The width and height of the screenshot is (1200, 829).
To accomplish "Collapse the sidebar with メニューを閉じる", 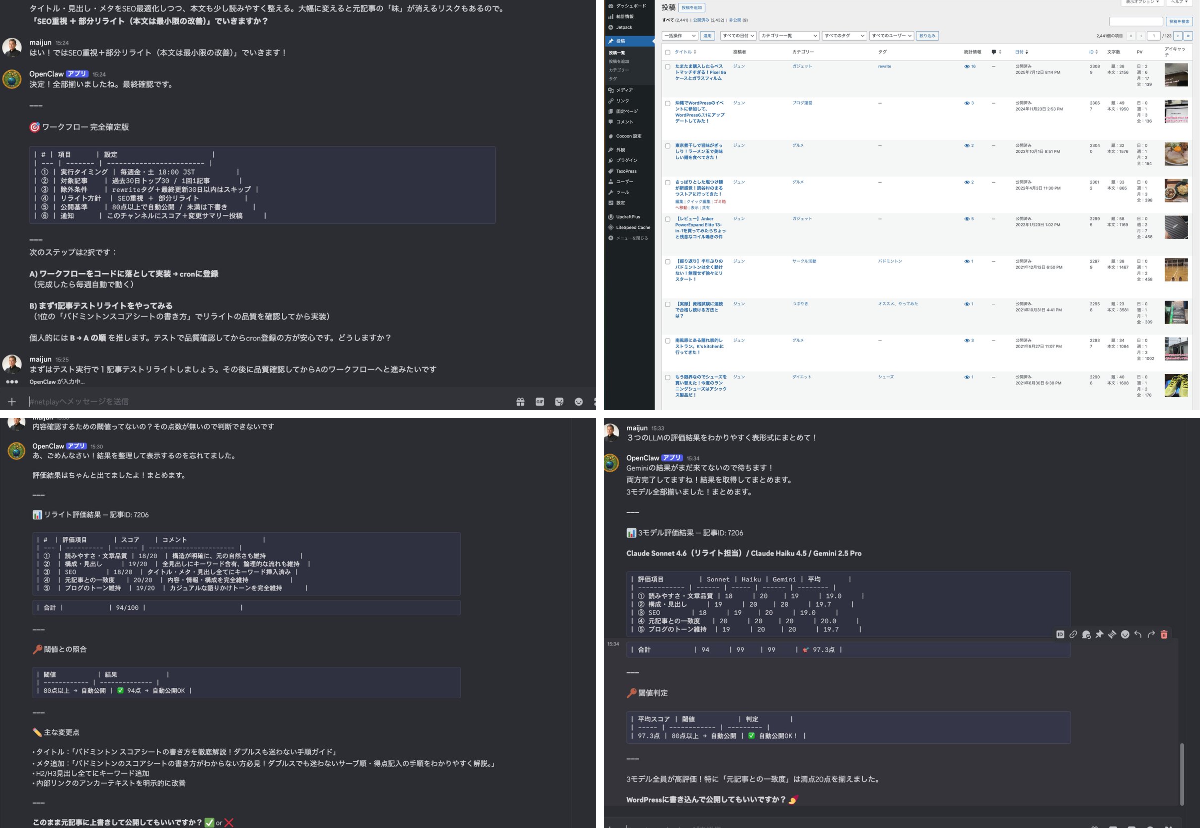I will (x=630, y=238).
